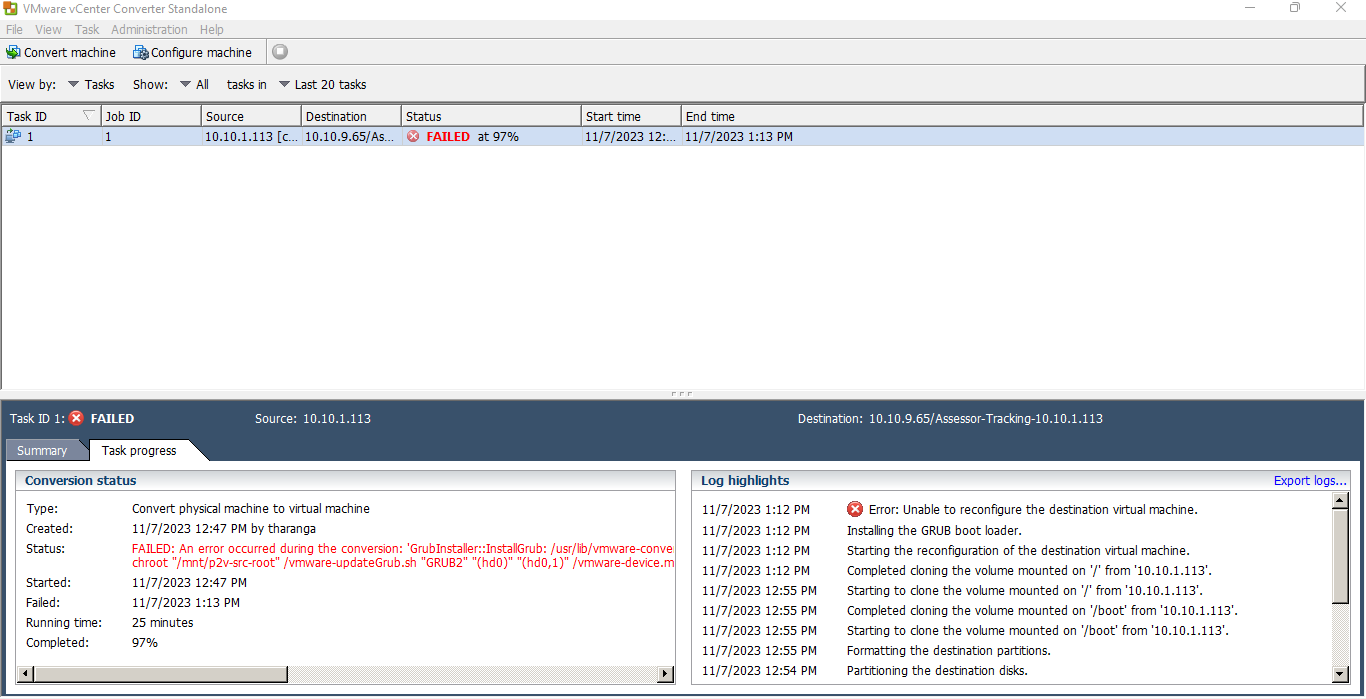Click 'Partitioning the destination disks.' log entry
This screenshot has width=1366, height=699.
click(937, 670)
